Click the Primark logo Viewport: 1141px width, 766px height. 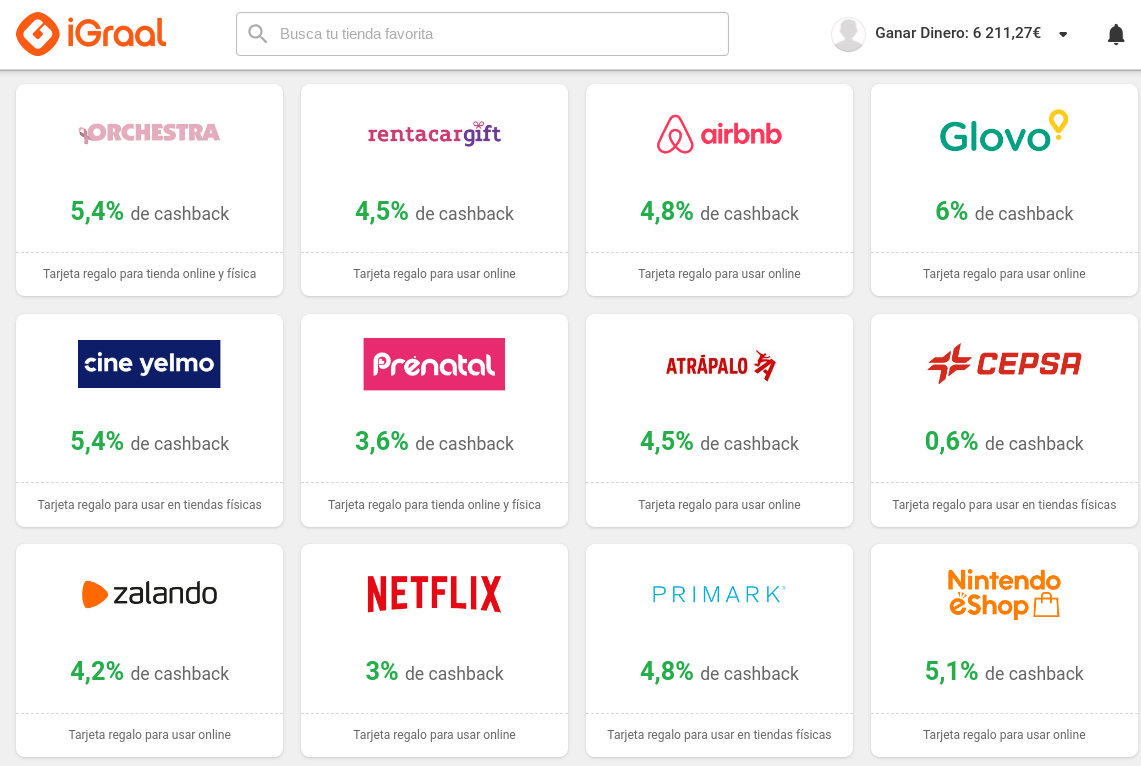(719, 594)
